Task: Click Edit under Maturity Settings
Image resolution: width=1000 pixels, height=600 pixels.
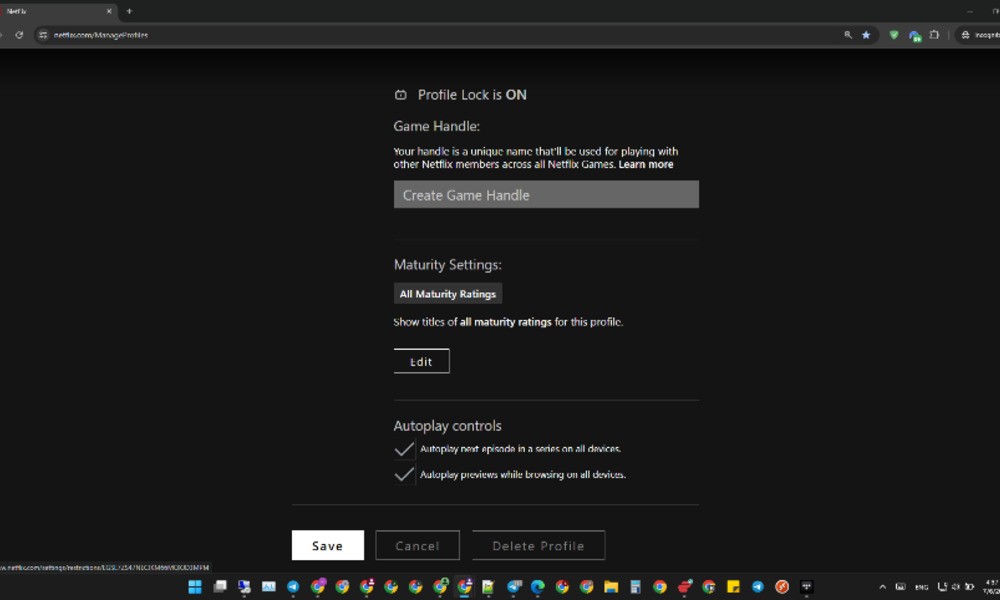Action: [x=422, y=362]
